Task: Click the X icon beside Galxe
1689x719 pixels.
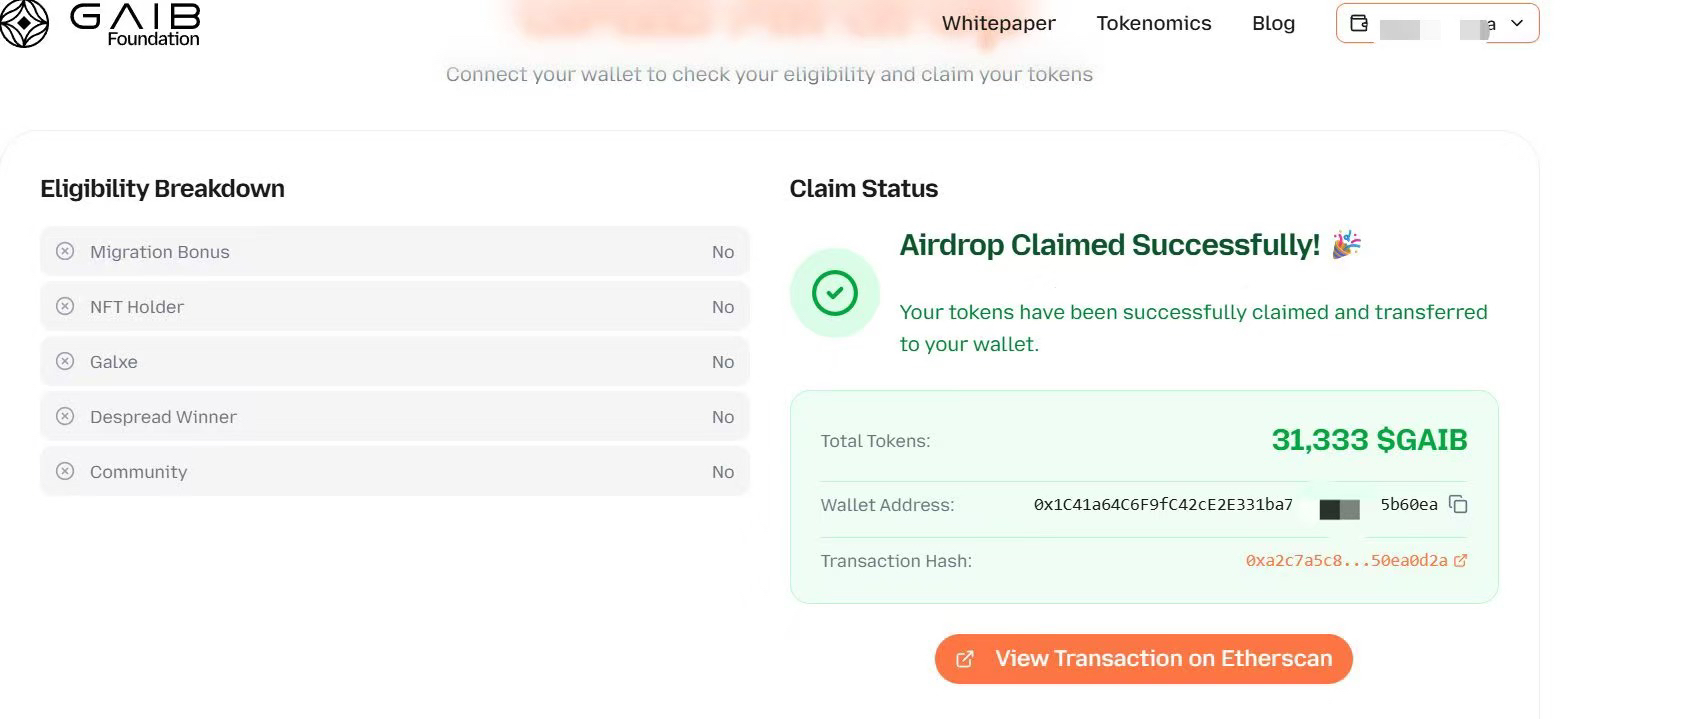Action: 65,362
